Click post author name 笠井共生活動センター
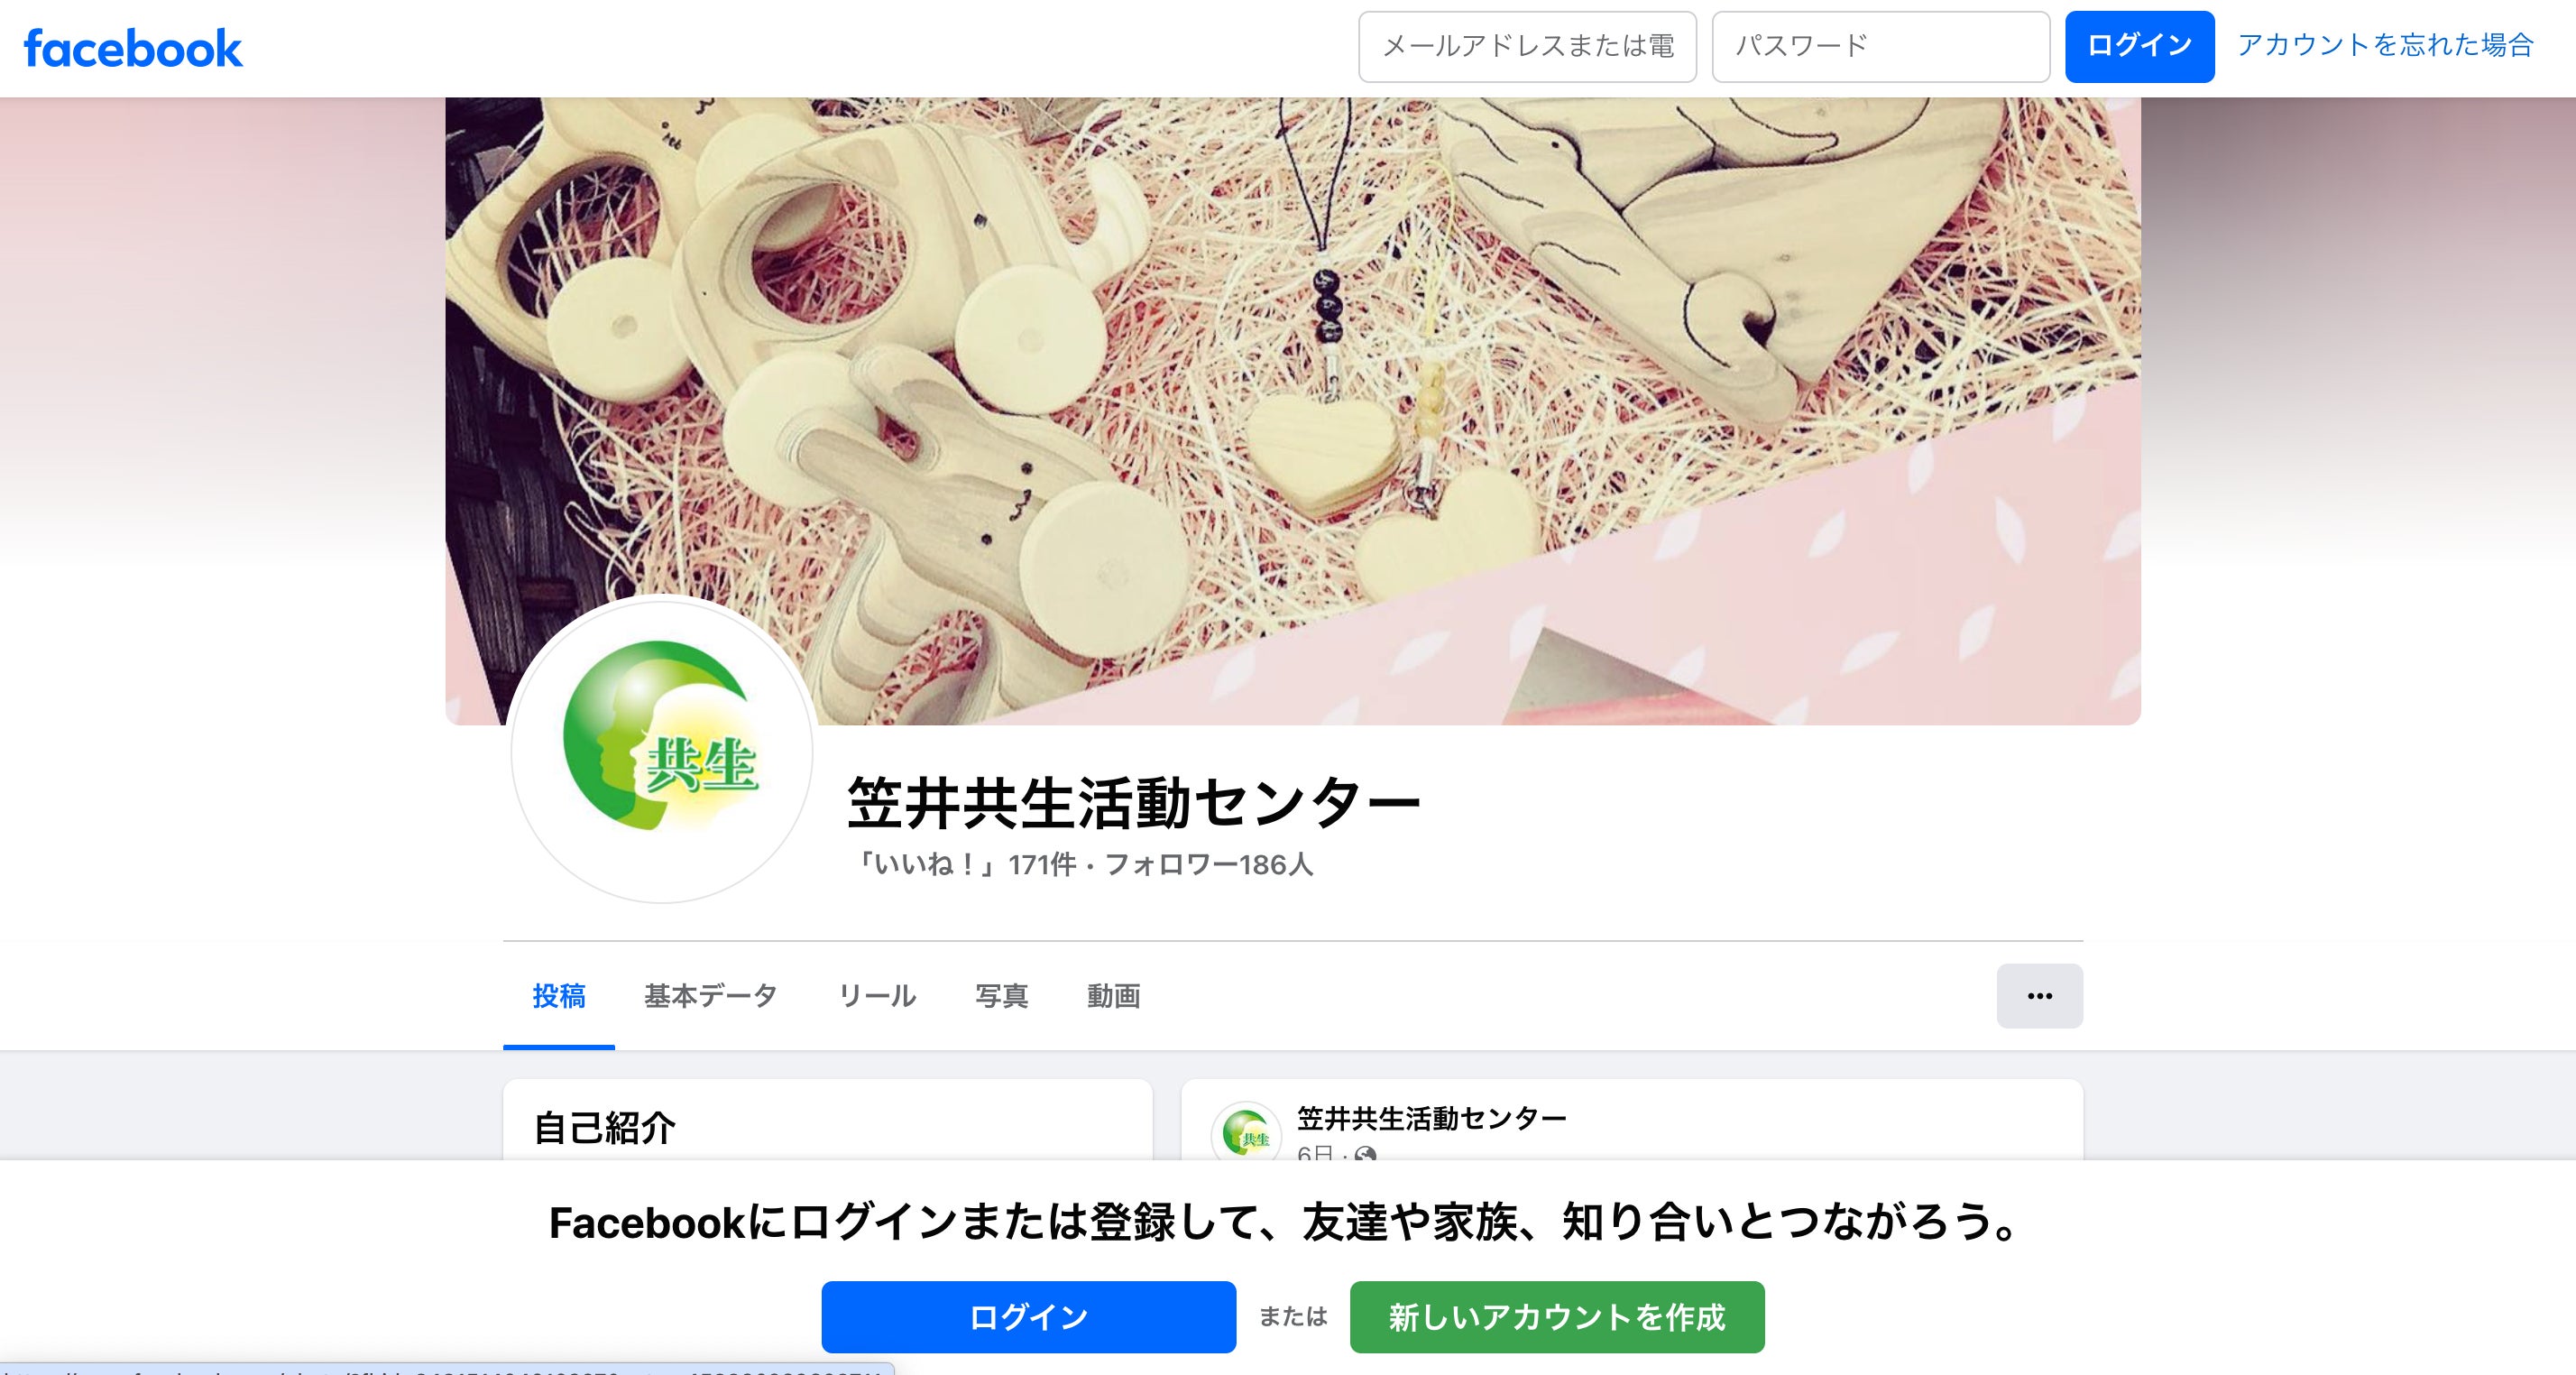Image resolution: width=2576 pixels, height=1375 pixels. click(x=1431, y=1118)
